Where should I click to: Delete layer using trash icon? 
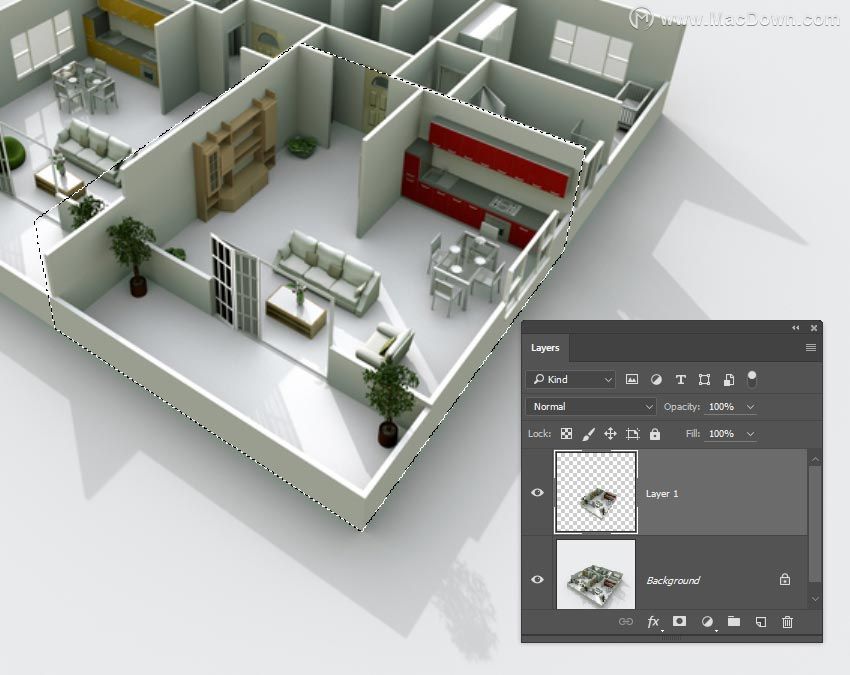[x=788, y=622]
